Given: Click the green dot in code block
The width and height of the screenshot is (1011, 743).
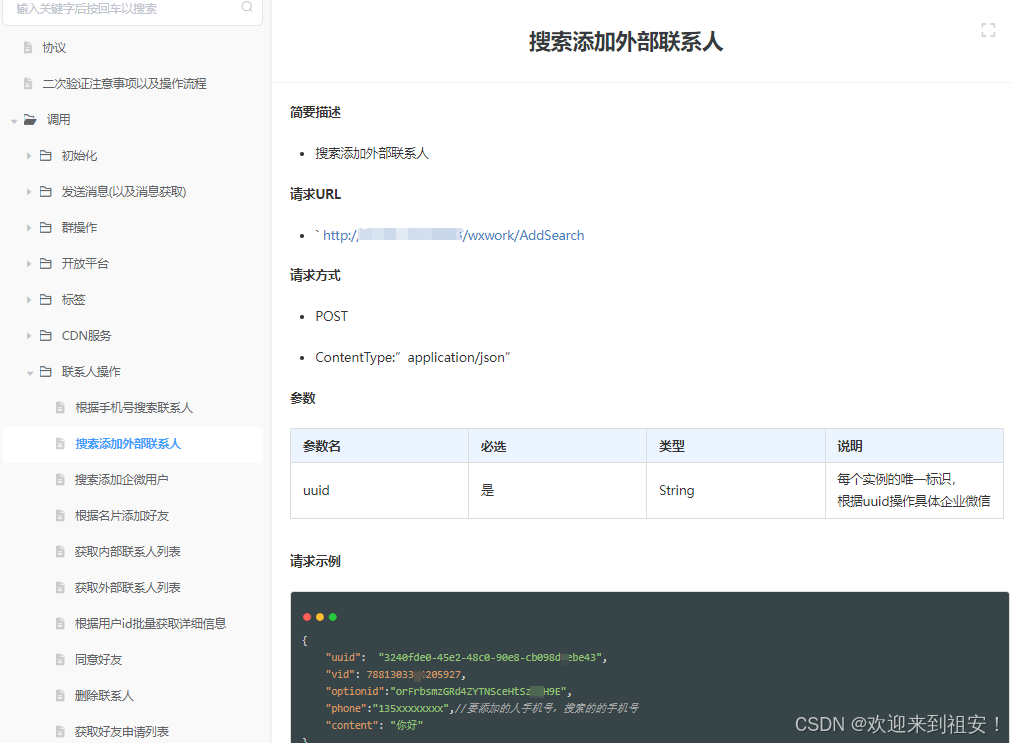Looking at the screenshot, I should click(333, 617).
